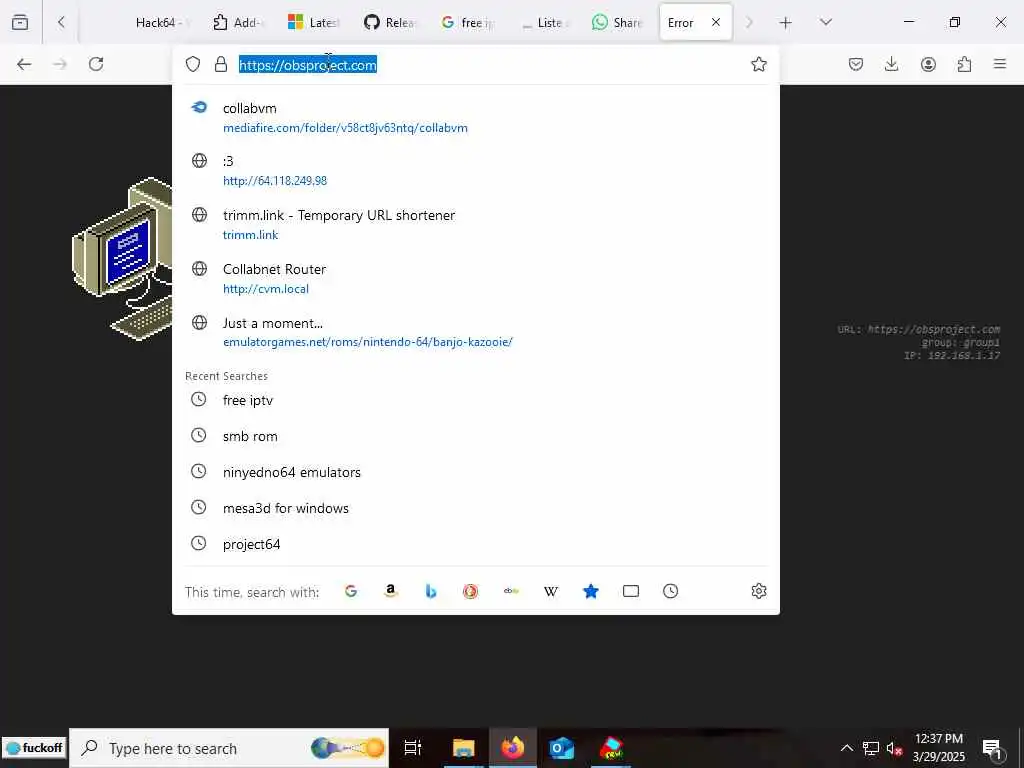Select the http://64.118.249.98 suggestion

tap(475, 170)
